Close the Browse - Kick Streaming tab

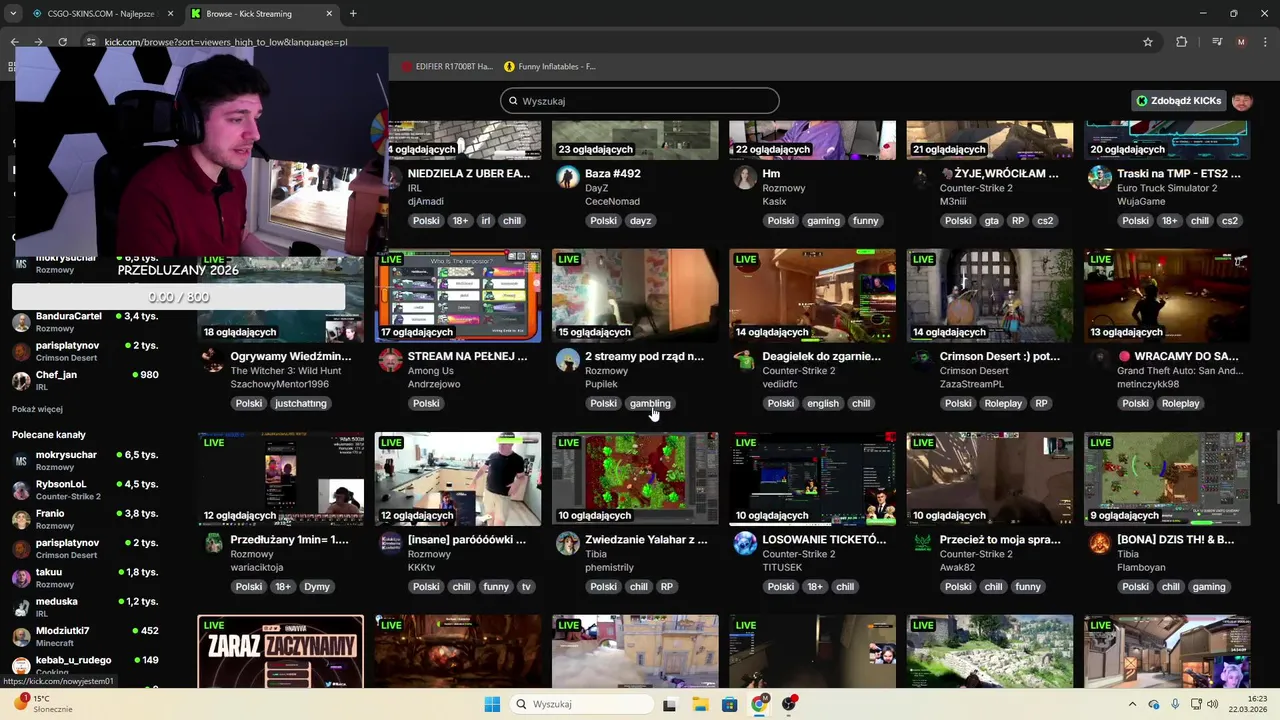pos(330,14)
